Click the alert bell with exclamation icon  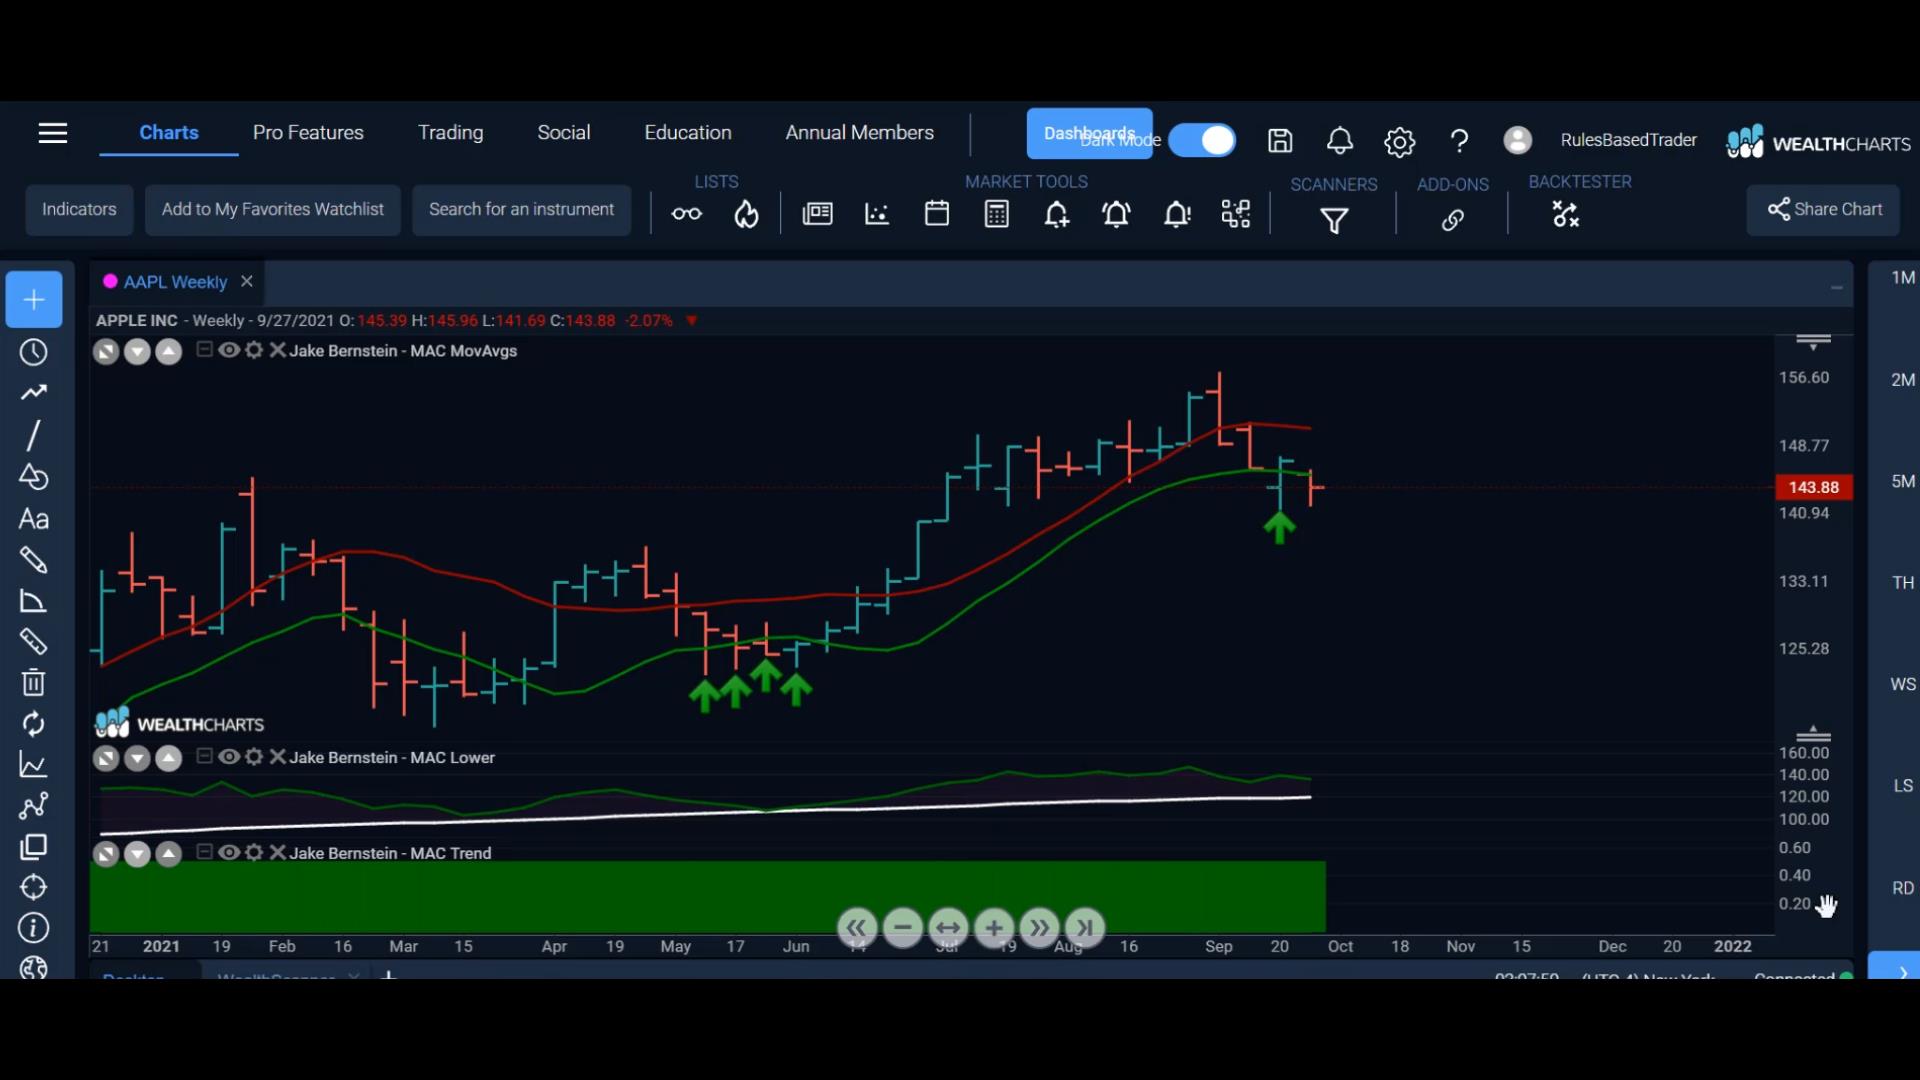(1177, 214)
